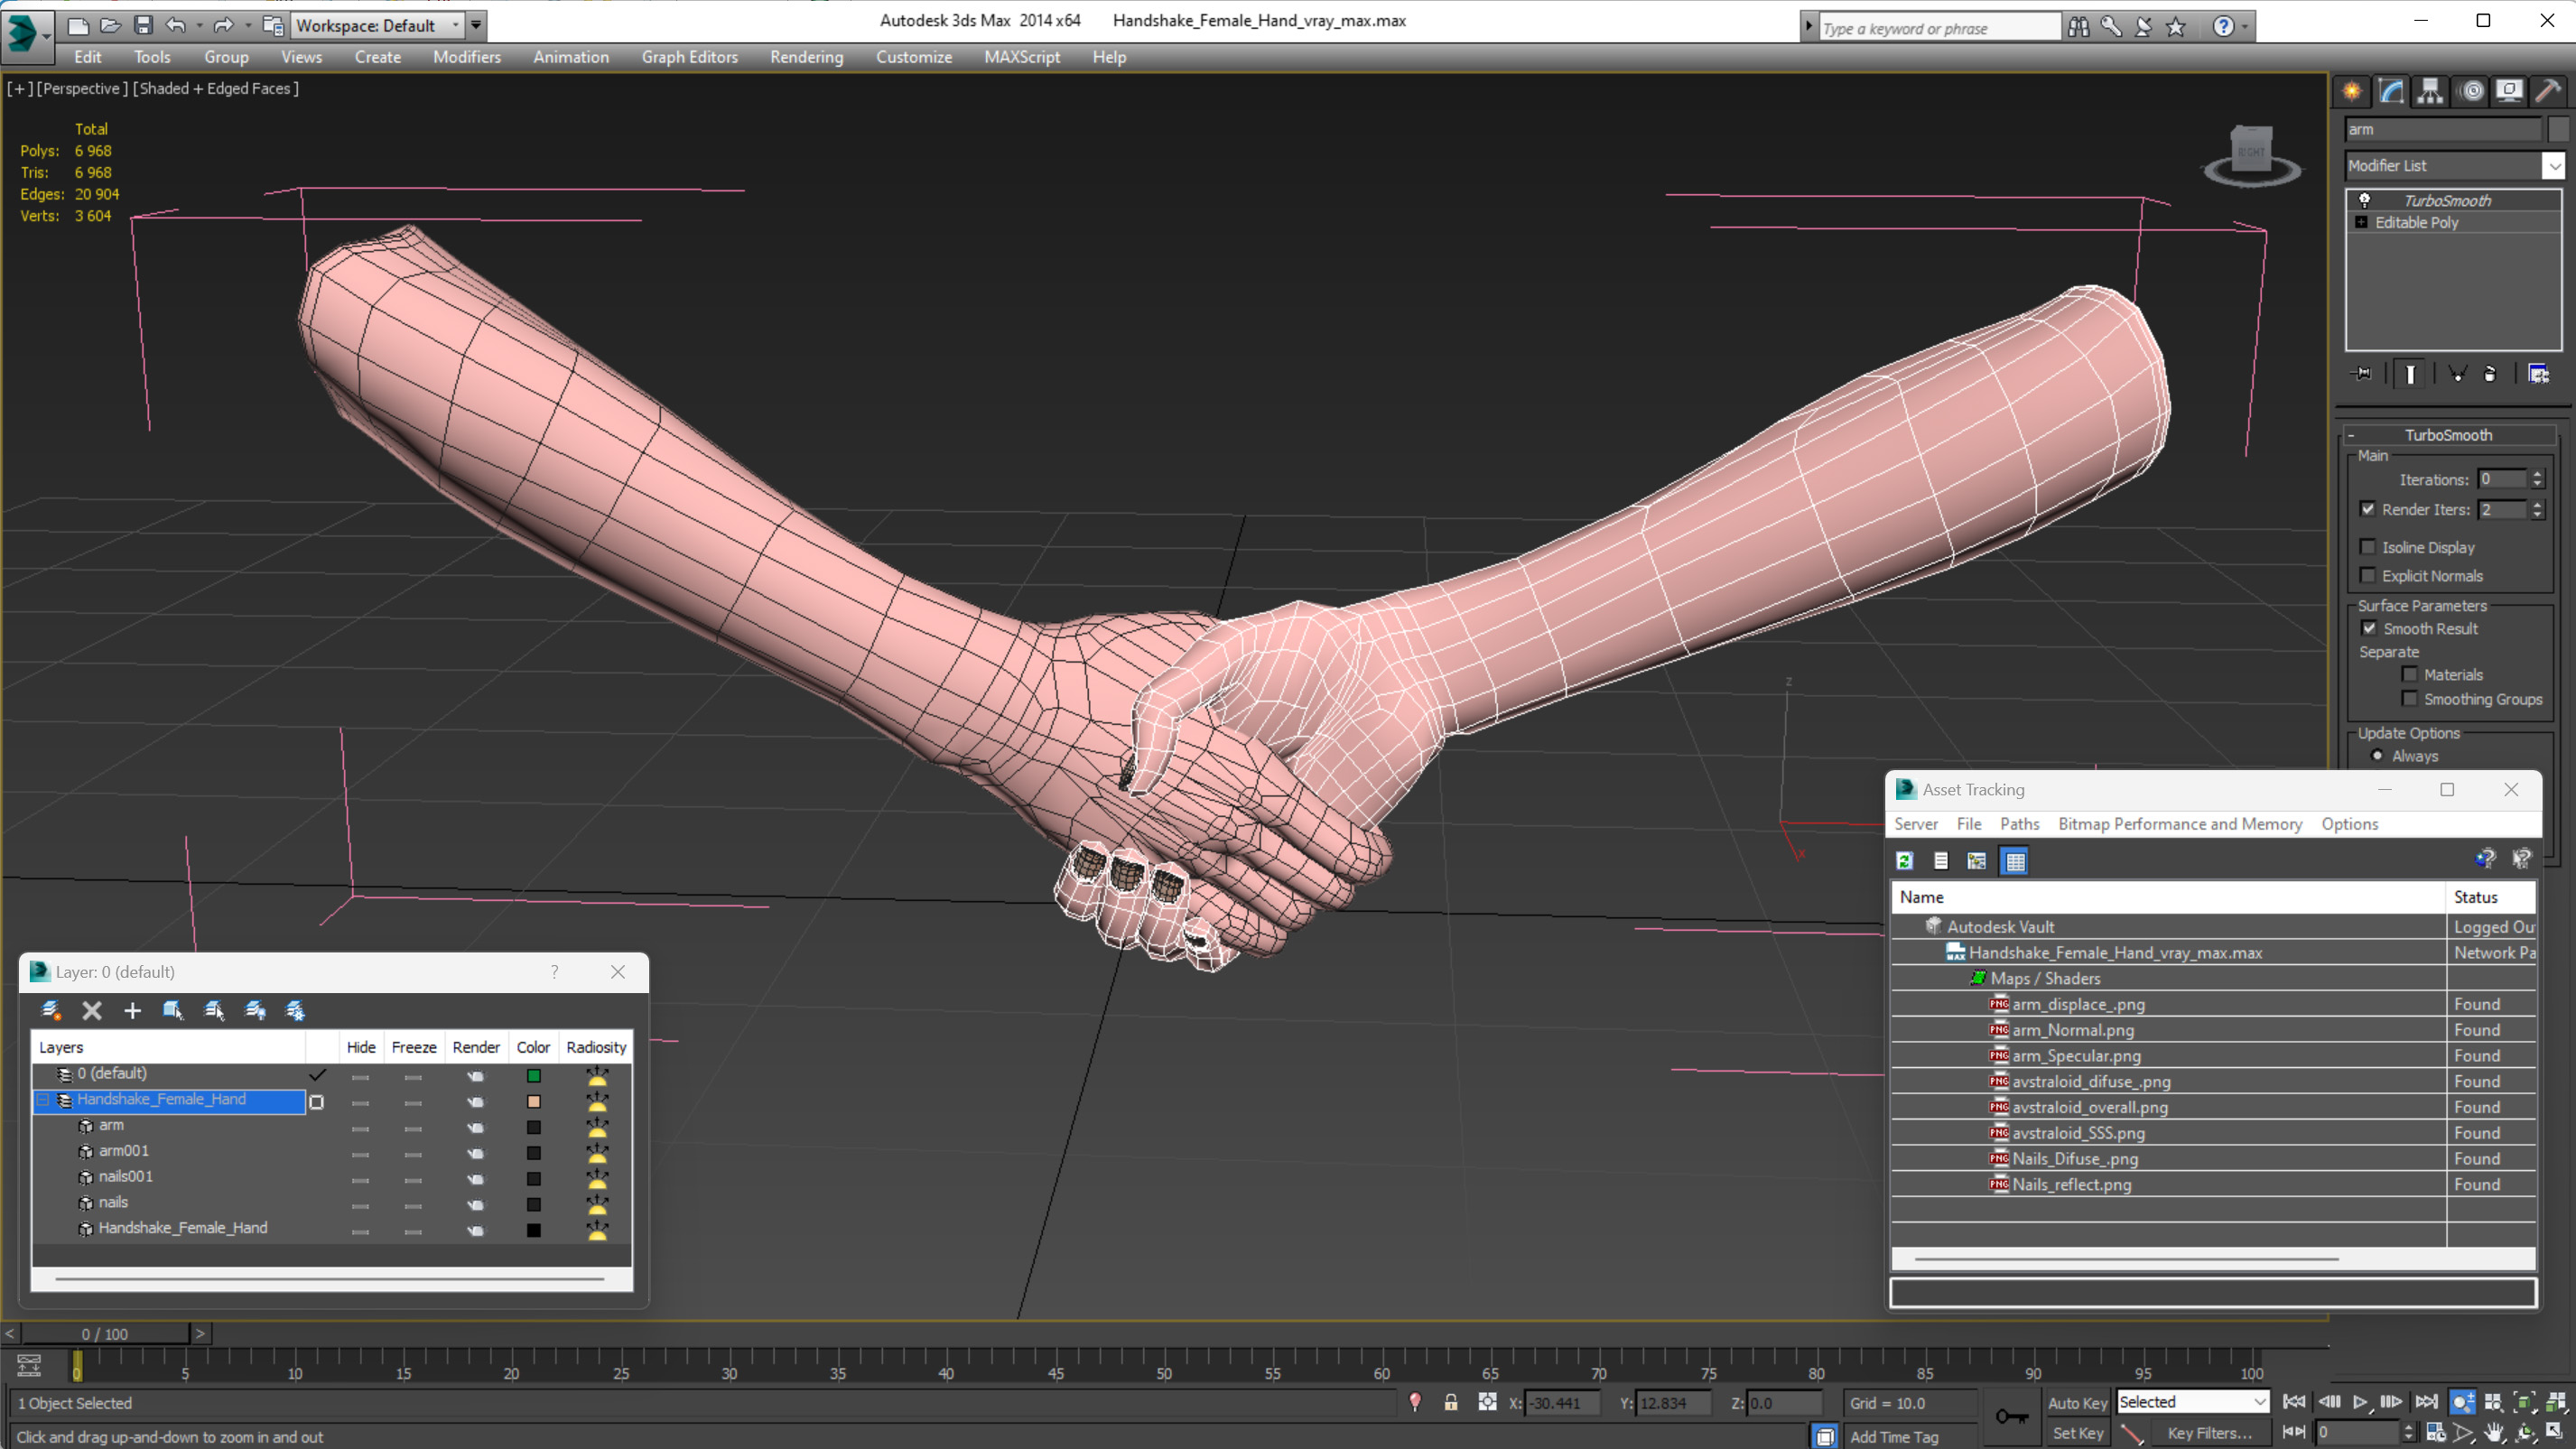Open the Help icon dropdown arrow
The width and height of the screenshot is (2576, 1449).
coord(2244,27)
